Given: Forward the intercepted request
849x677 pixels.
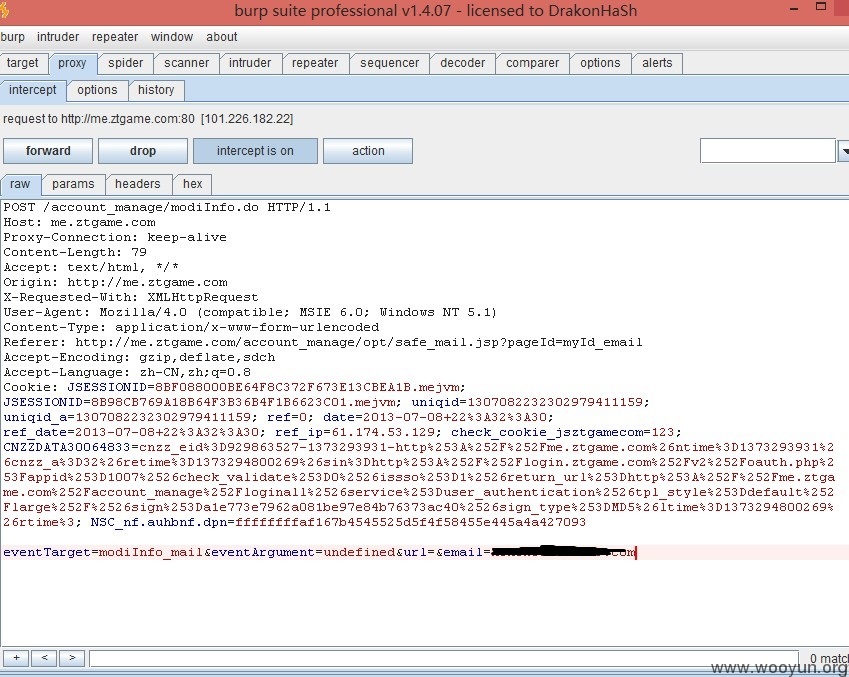Looking at the screenshot, I should (48, 151).
